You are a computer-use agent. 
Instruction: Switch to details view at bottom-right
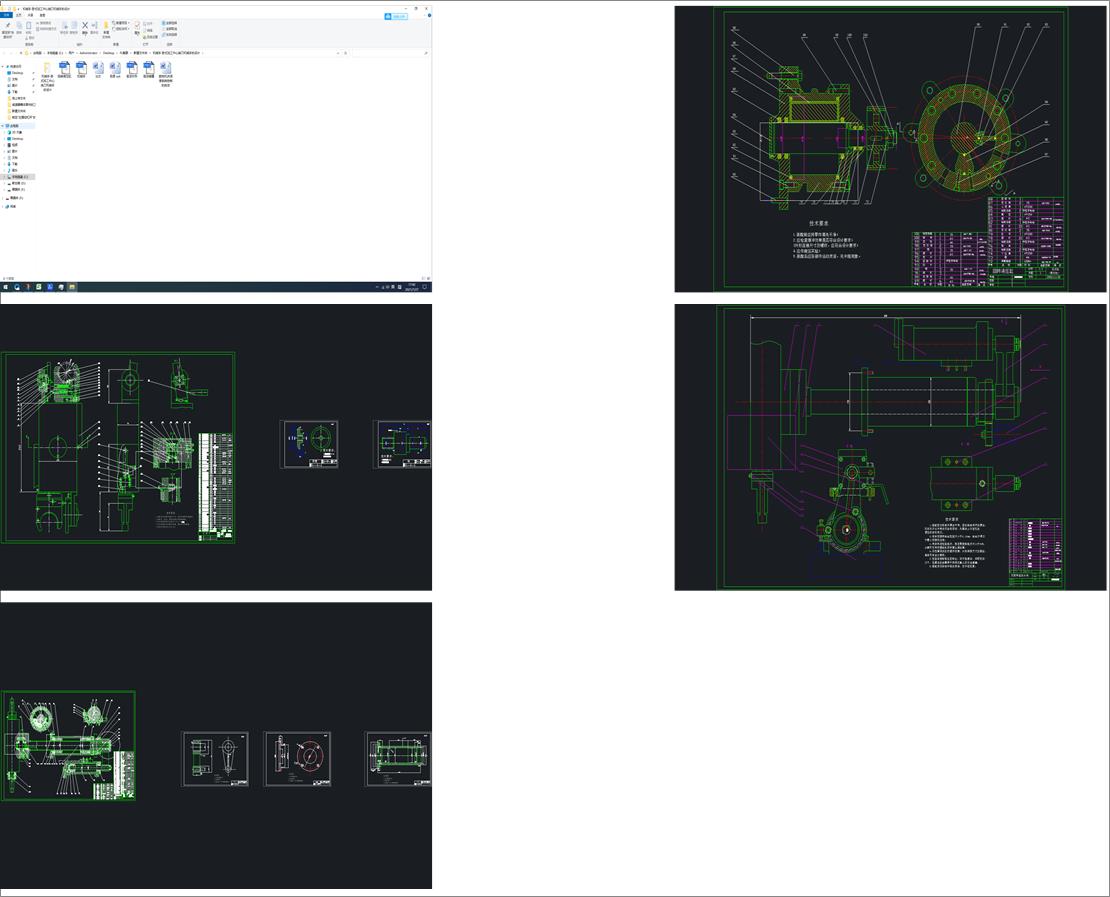(x=421, y=279)
